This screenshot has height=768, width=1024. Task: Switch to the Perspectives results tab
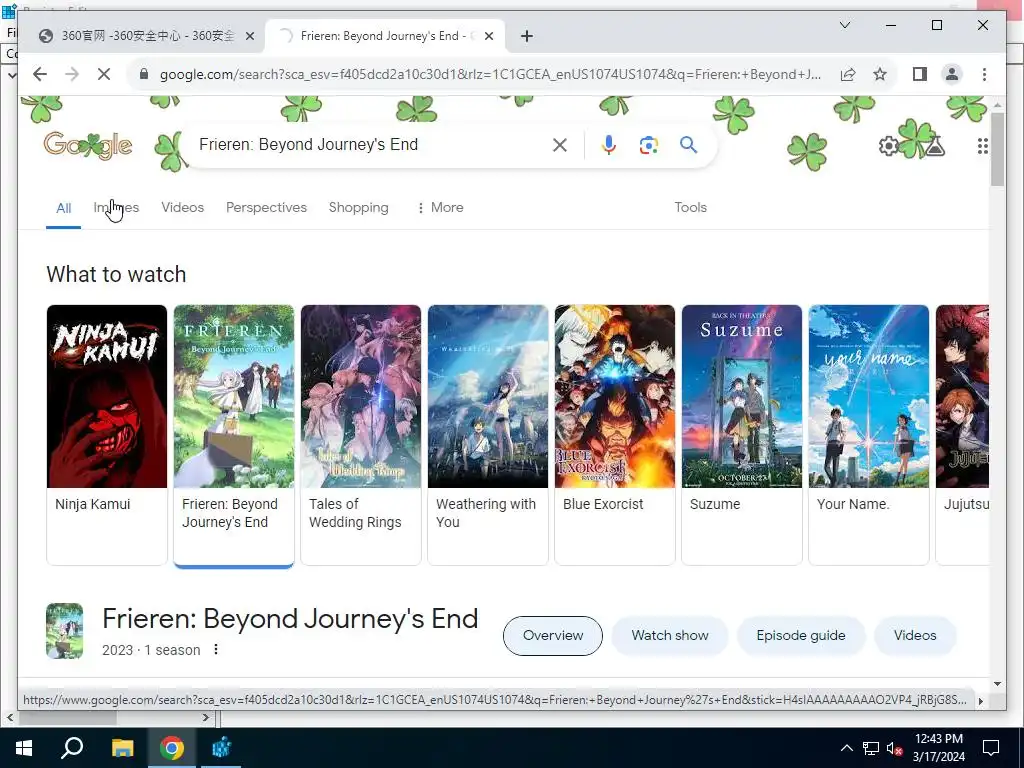[266, 208]
